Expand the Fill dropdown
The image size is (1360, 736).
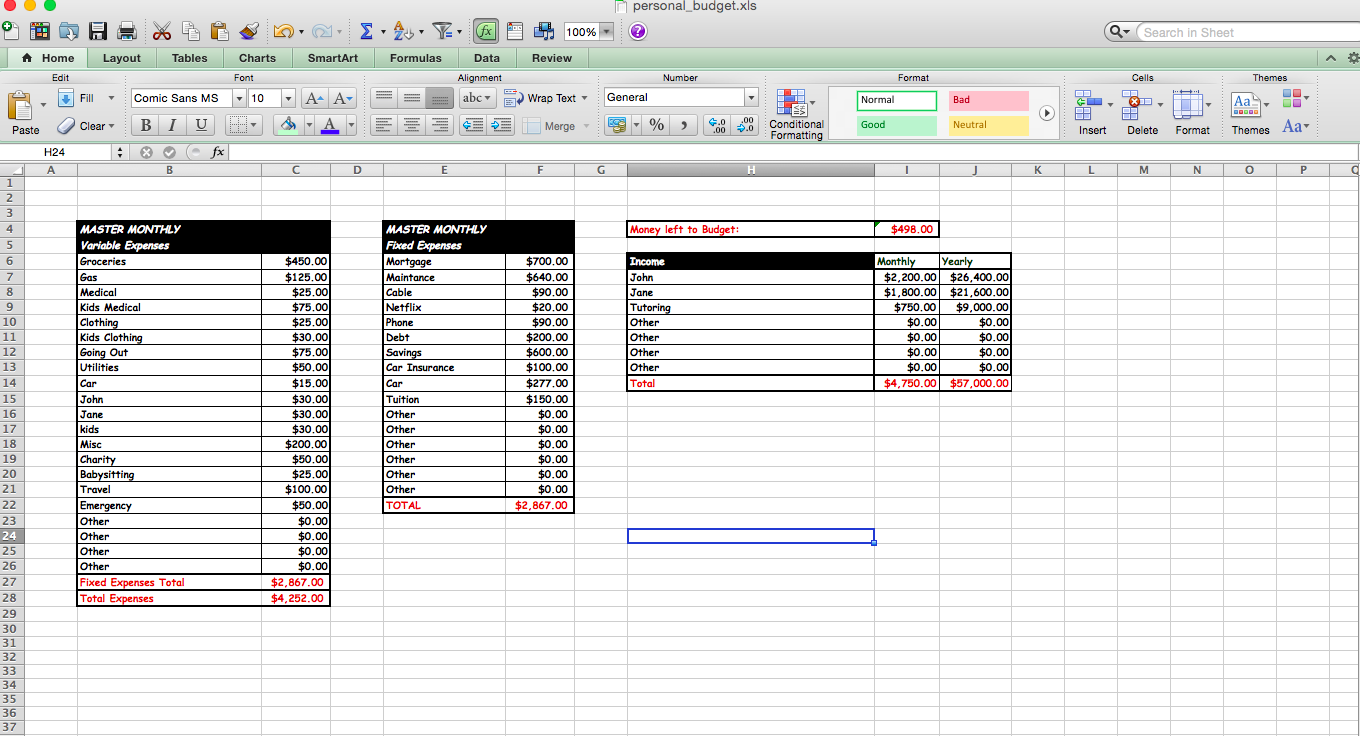tap(111, 98)
